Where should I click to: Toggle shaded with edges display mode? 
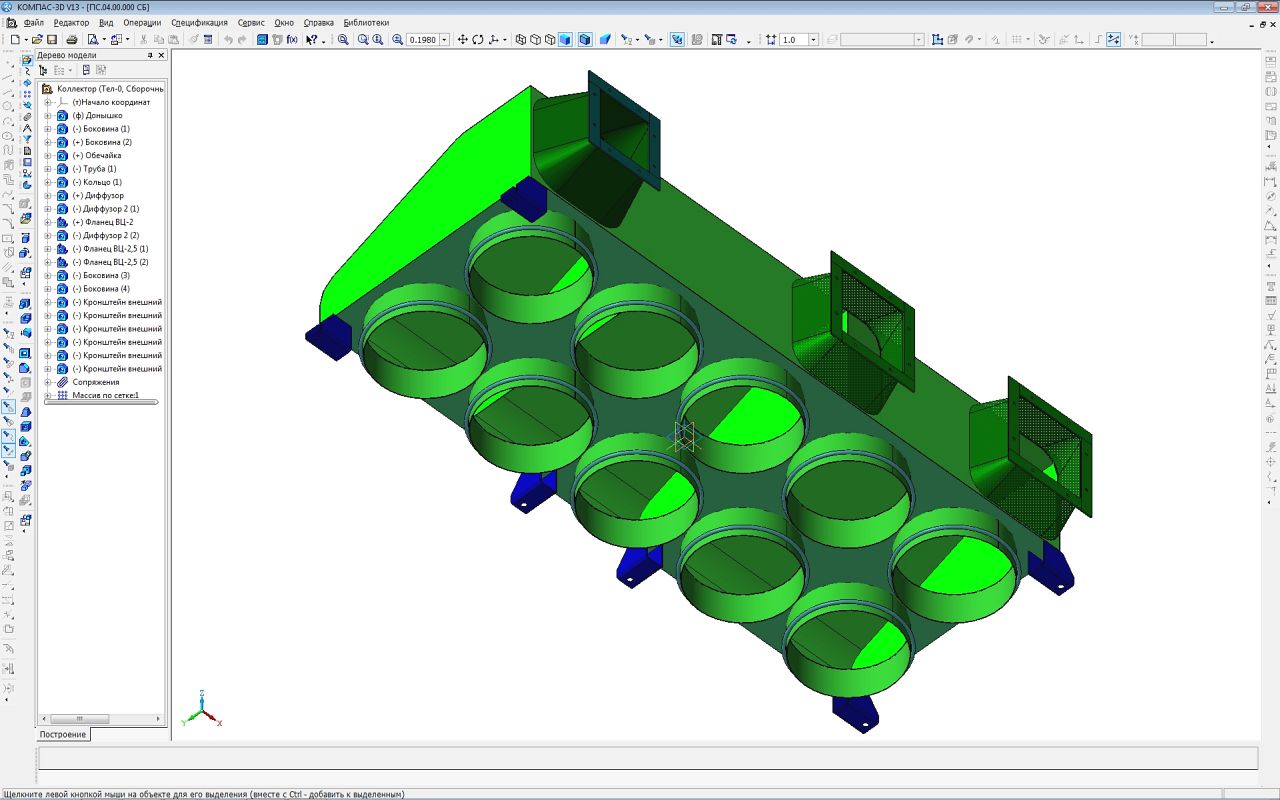(x=585, y=40)
